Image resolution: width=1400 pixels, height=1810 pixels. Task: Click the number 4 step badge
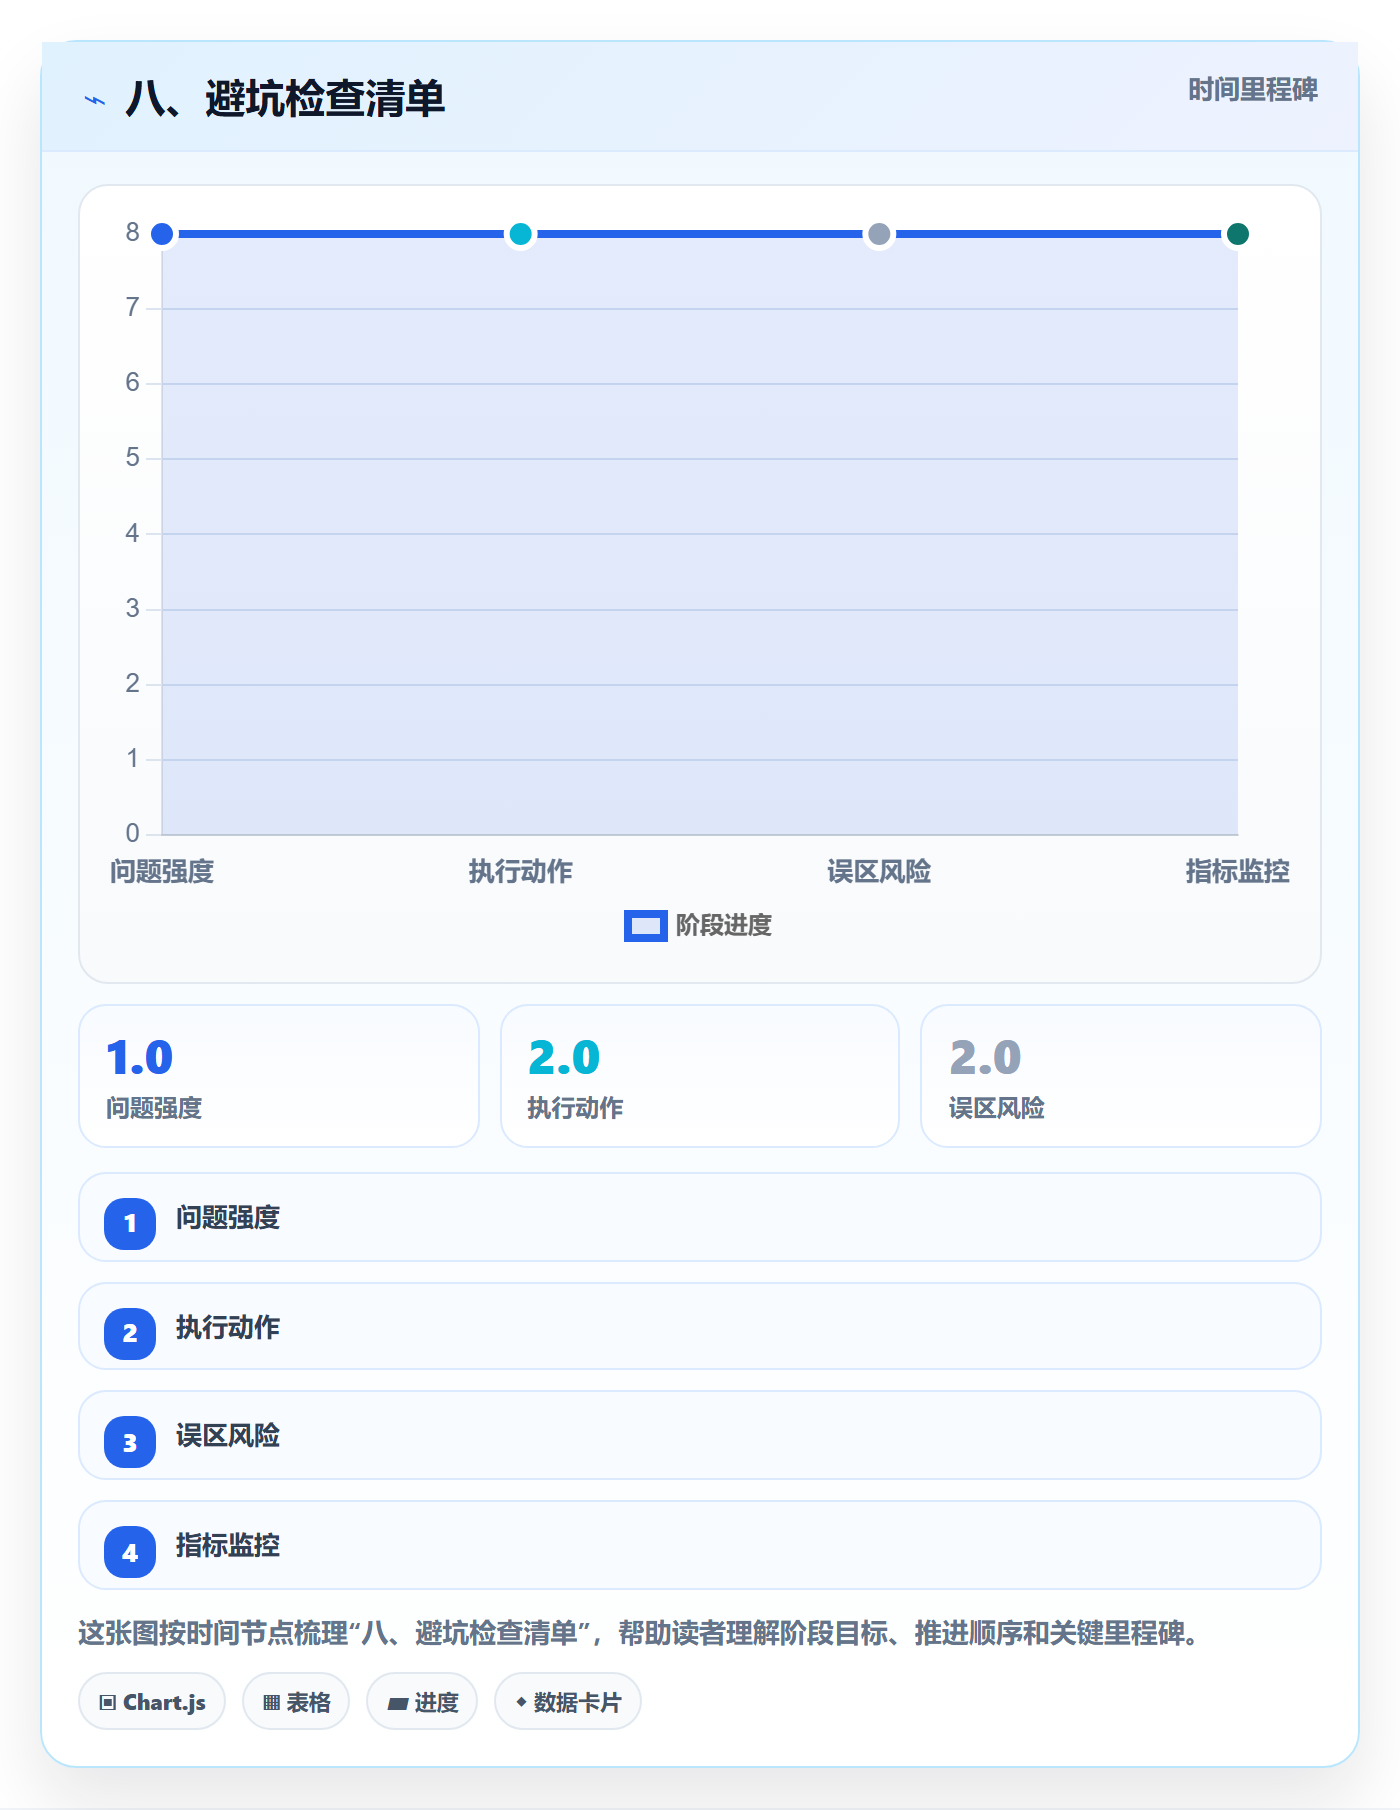click(x=130, y=1552)
